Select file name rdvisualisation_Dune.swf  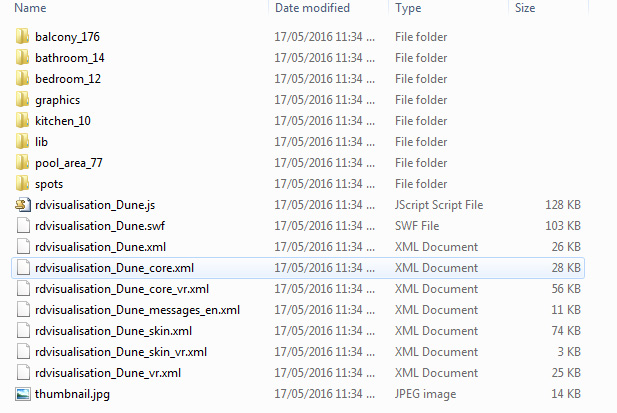100,226
